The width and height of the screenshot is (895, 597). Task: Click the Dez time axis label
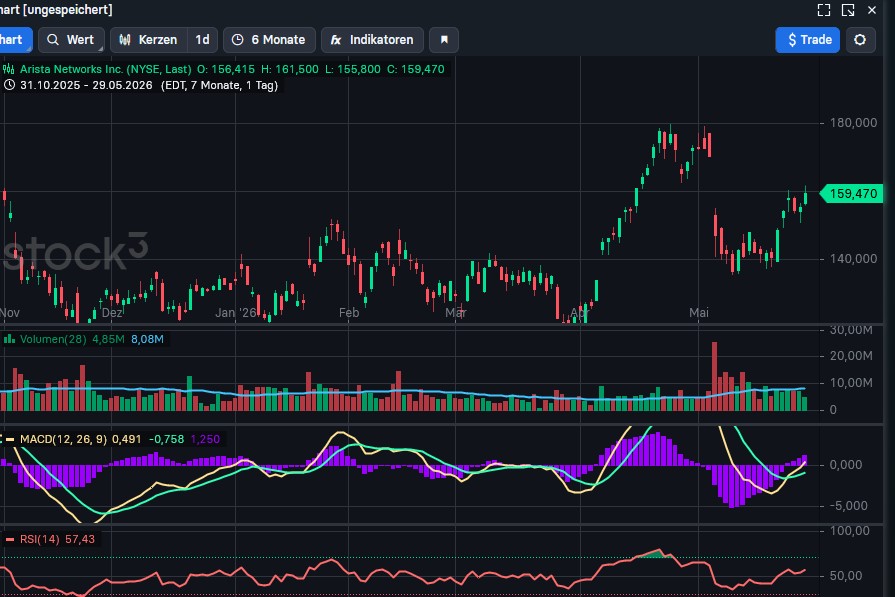112,312
